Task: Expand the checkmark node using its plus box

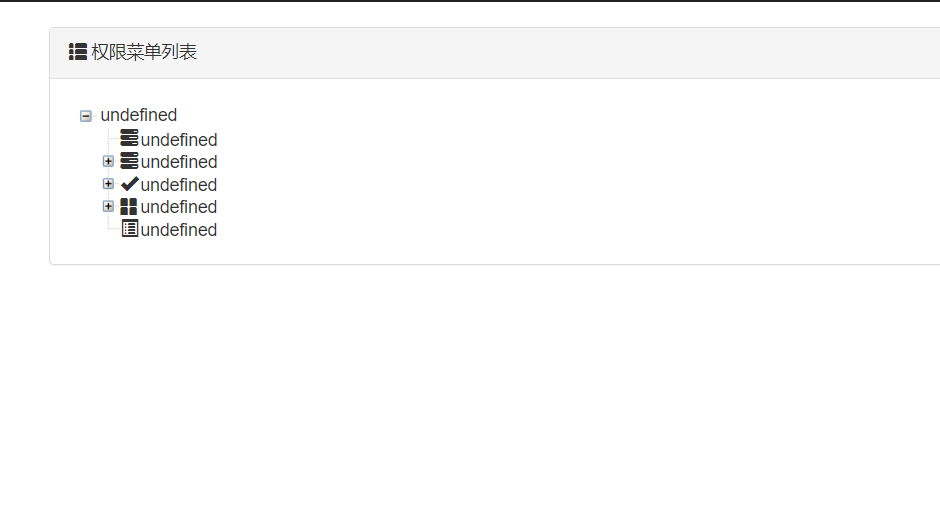Action: click(108, 184)
